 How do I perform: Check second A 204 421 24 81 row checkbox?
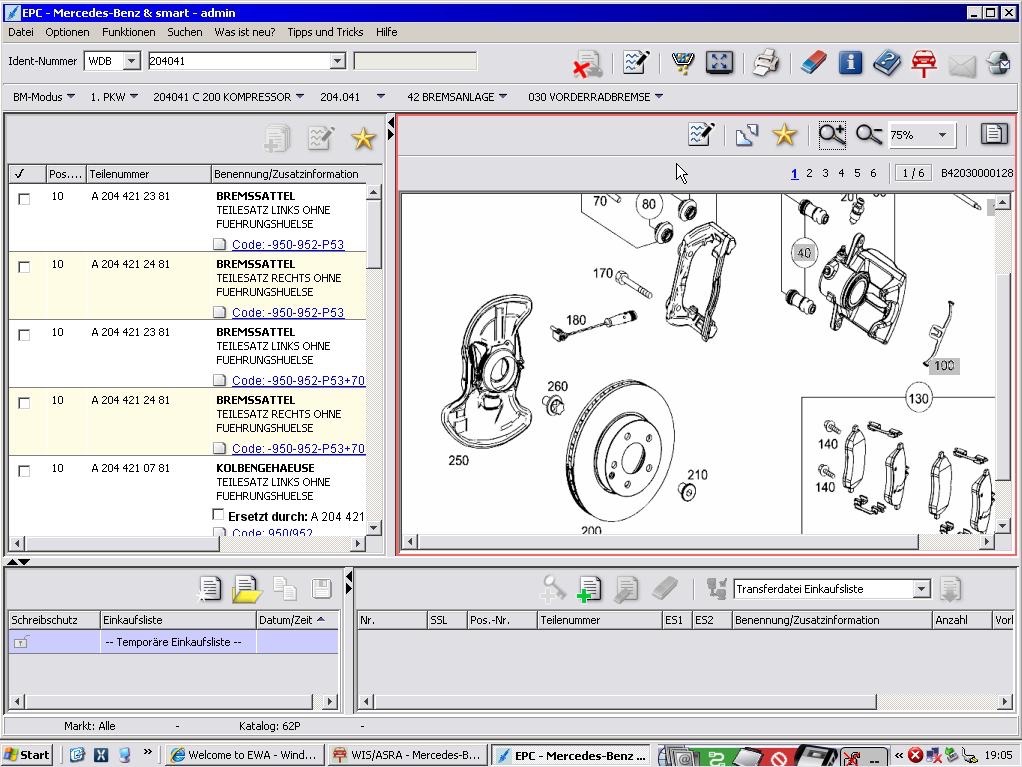24,403
